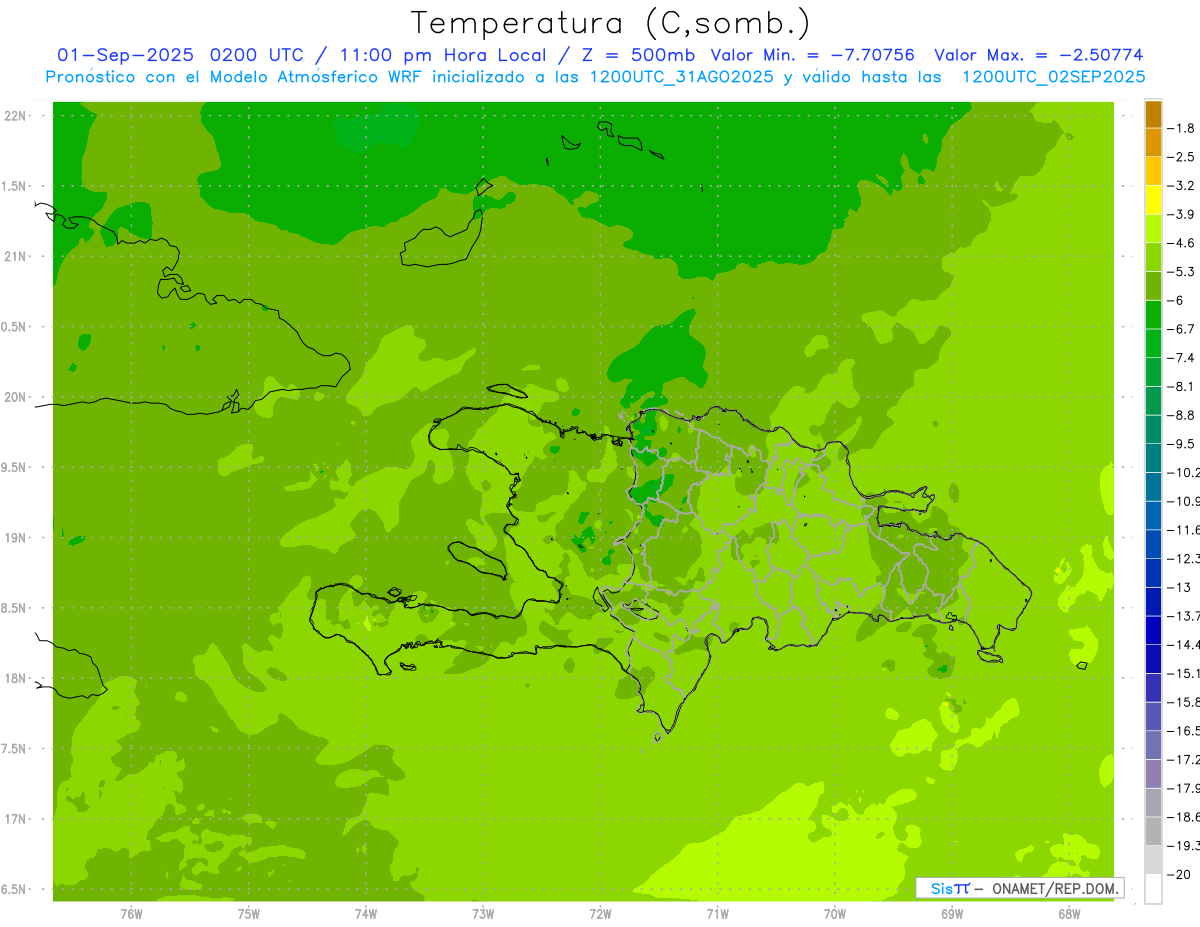This screenshot has width=1200, height=927.
Task: Click the 76W longitude axis label
Action: coord(131,913)
